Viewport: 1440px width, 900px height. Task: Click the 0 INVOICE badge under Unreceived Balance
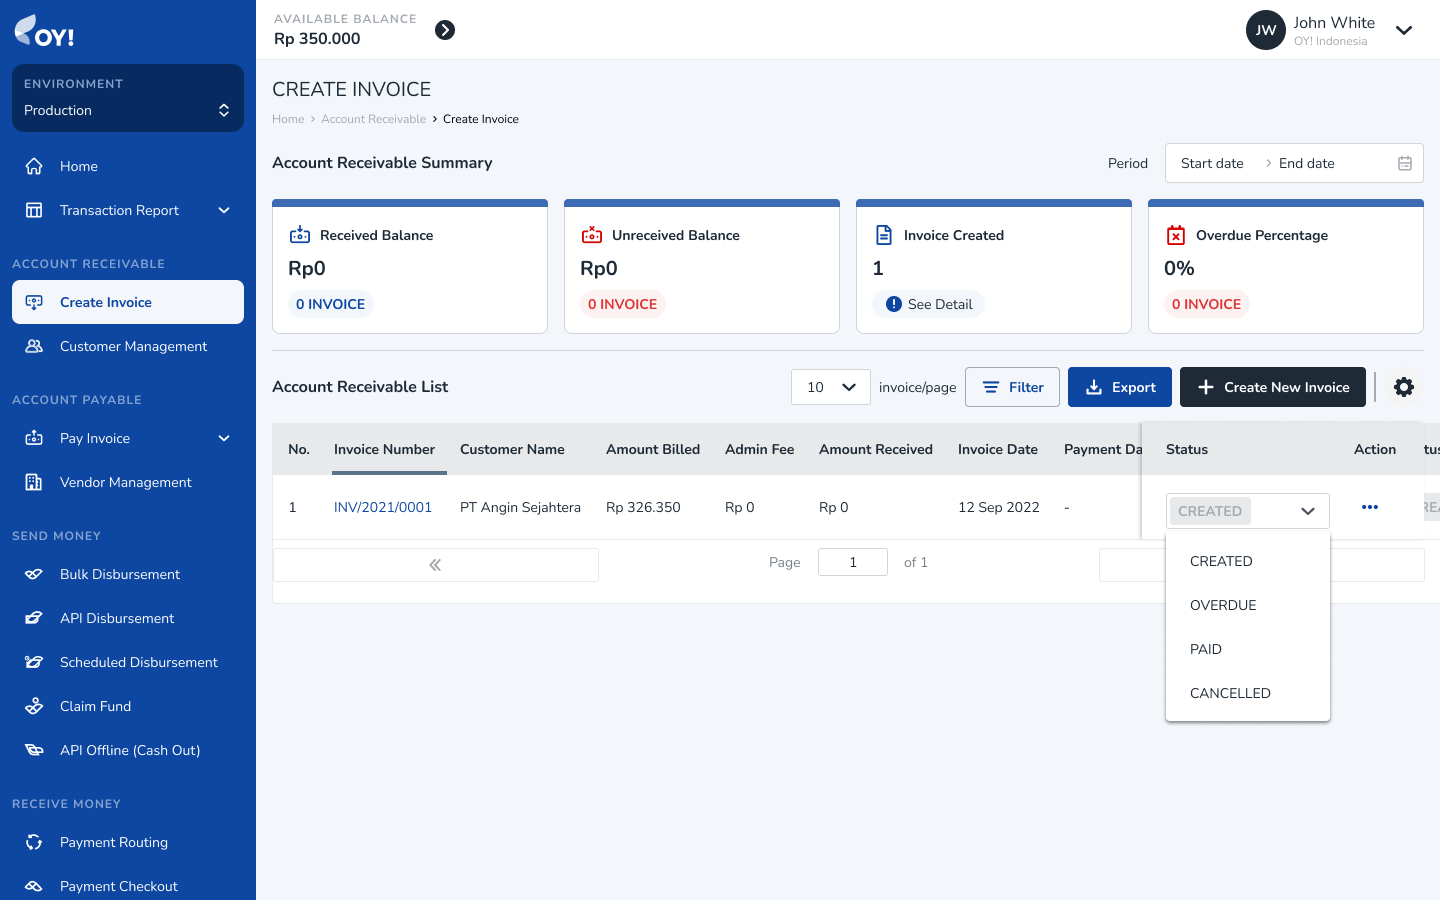tap(622, 304)
